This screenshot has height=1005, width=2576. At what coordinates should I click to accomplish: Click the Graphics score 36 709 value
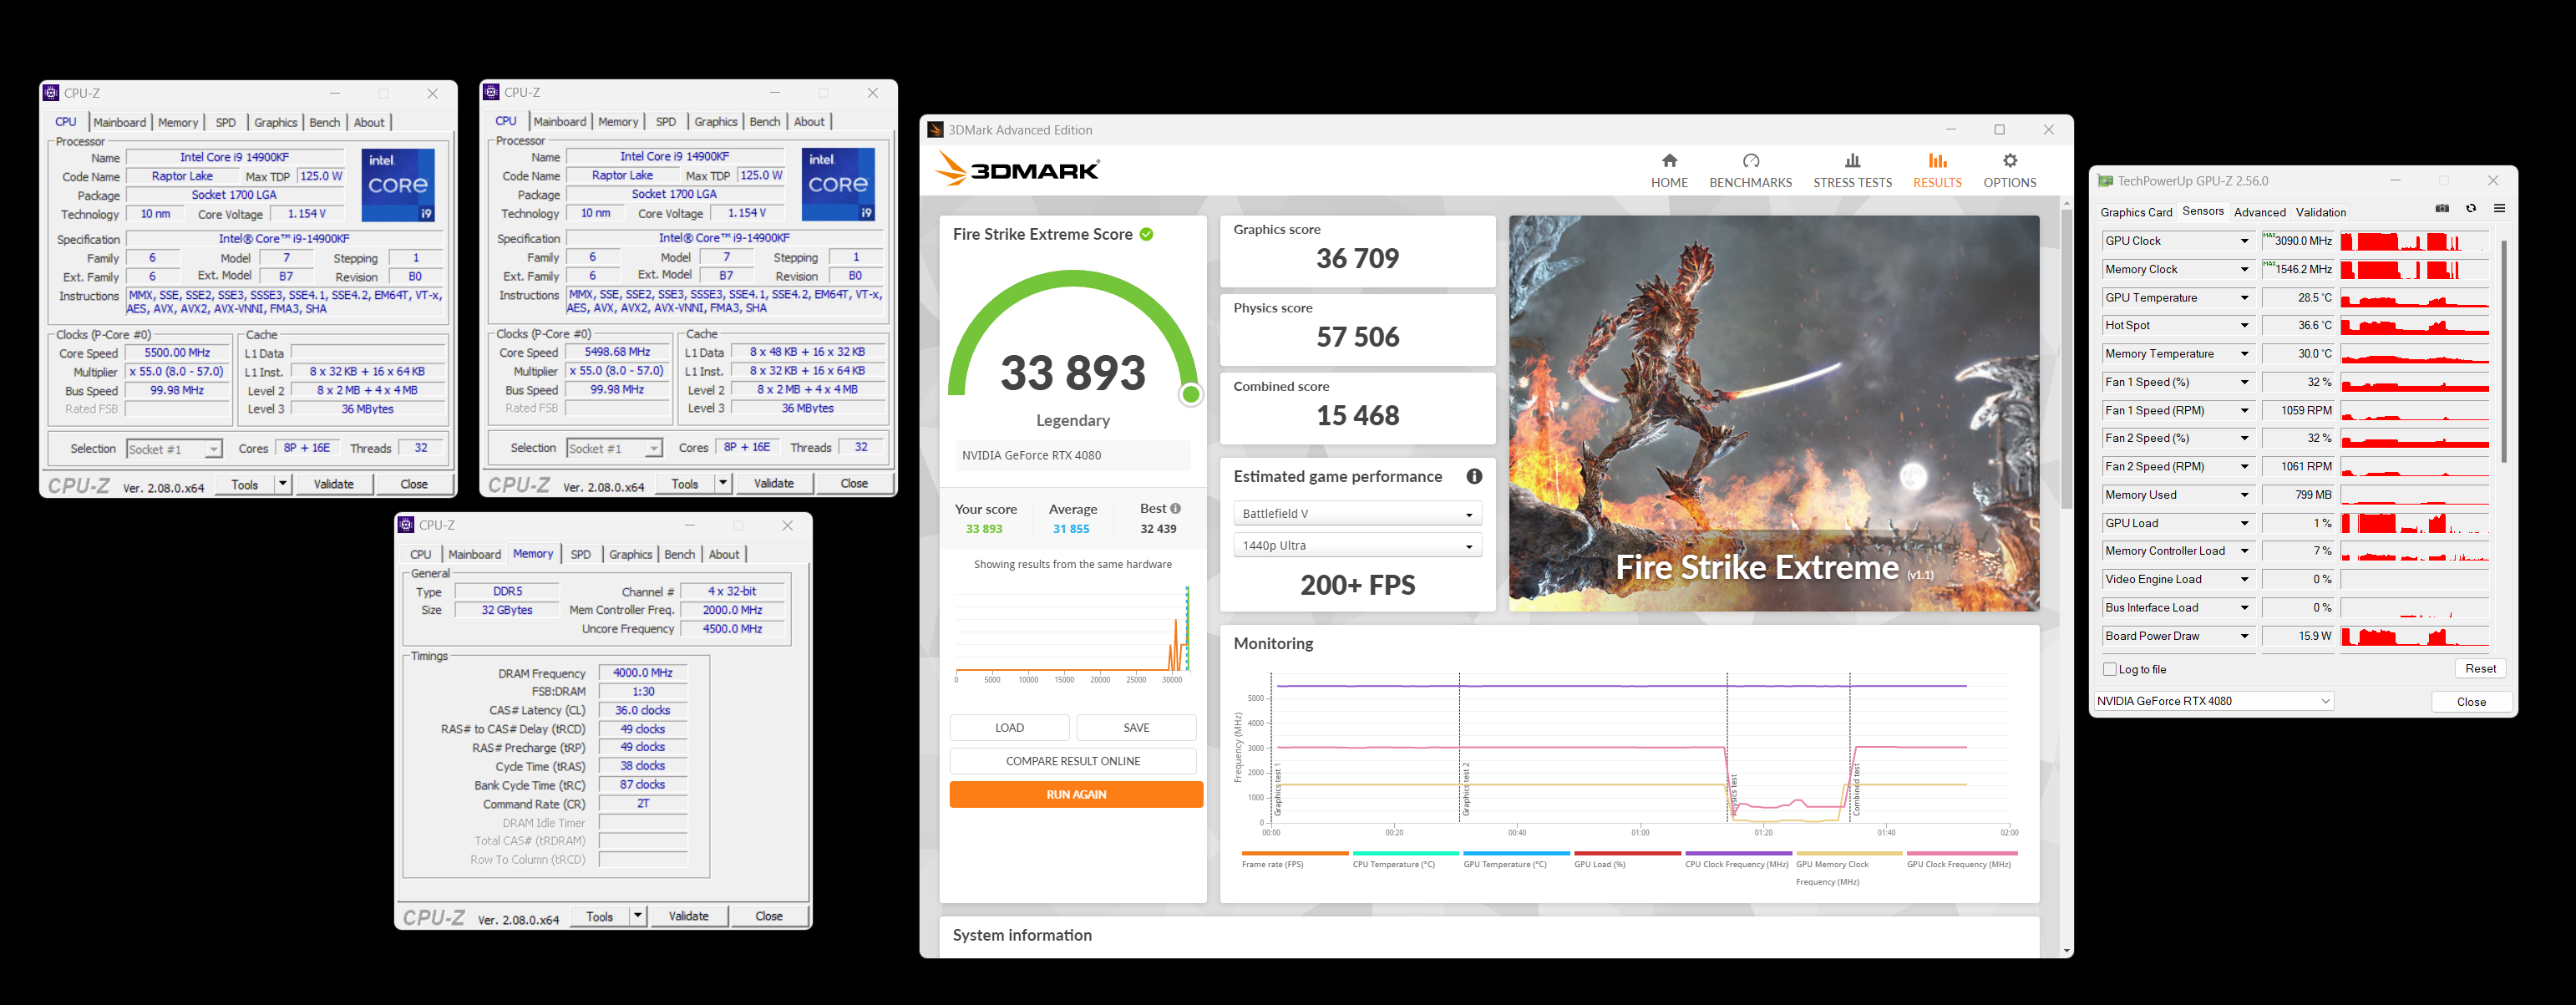point(1357,259)
